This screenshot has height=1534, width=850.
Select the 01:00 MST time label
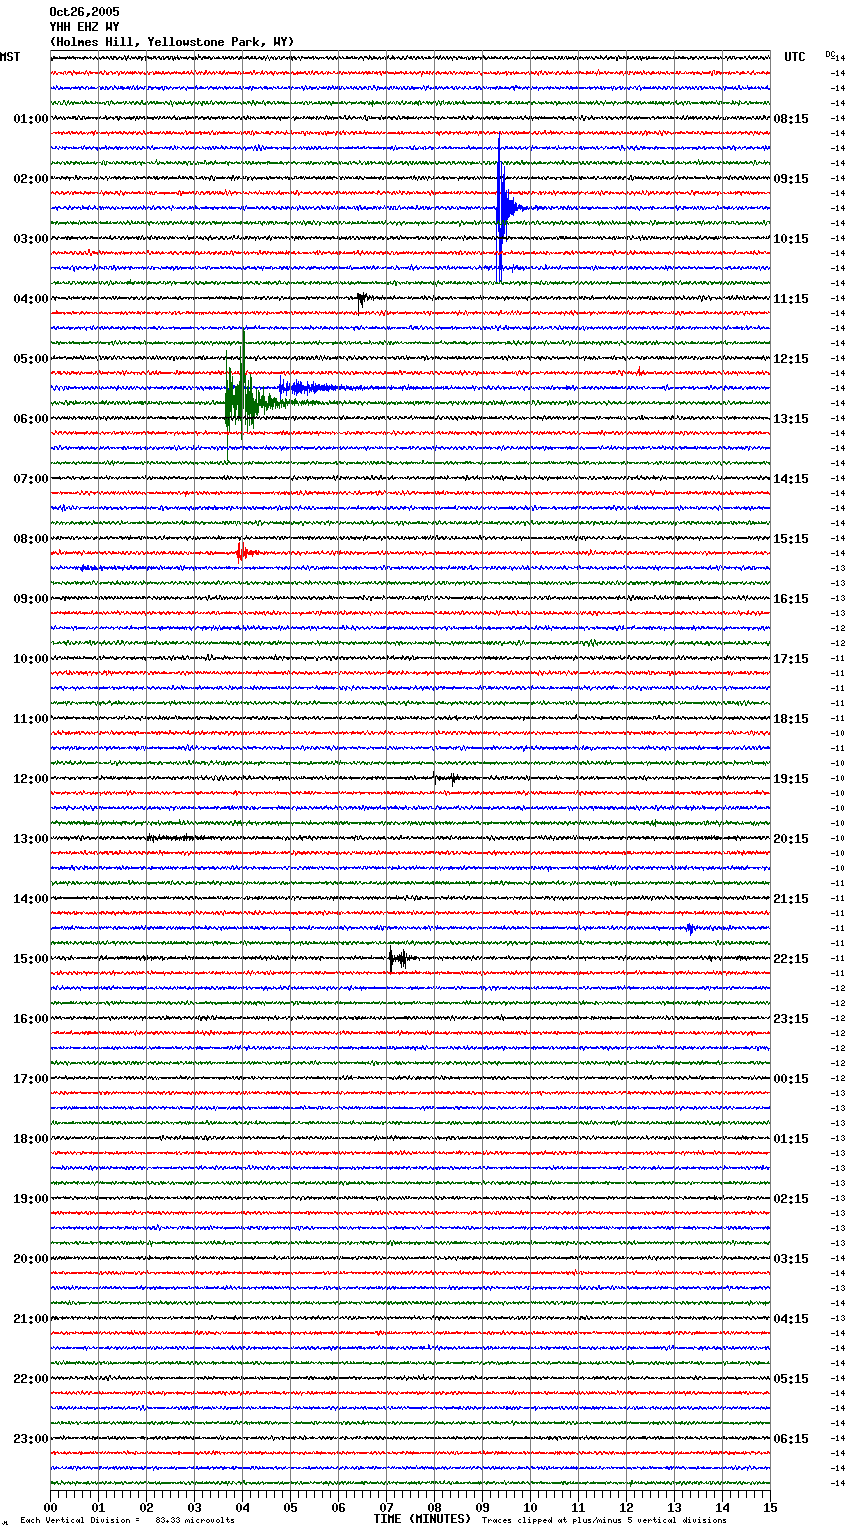click(30, 119)
